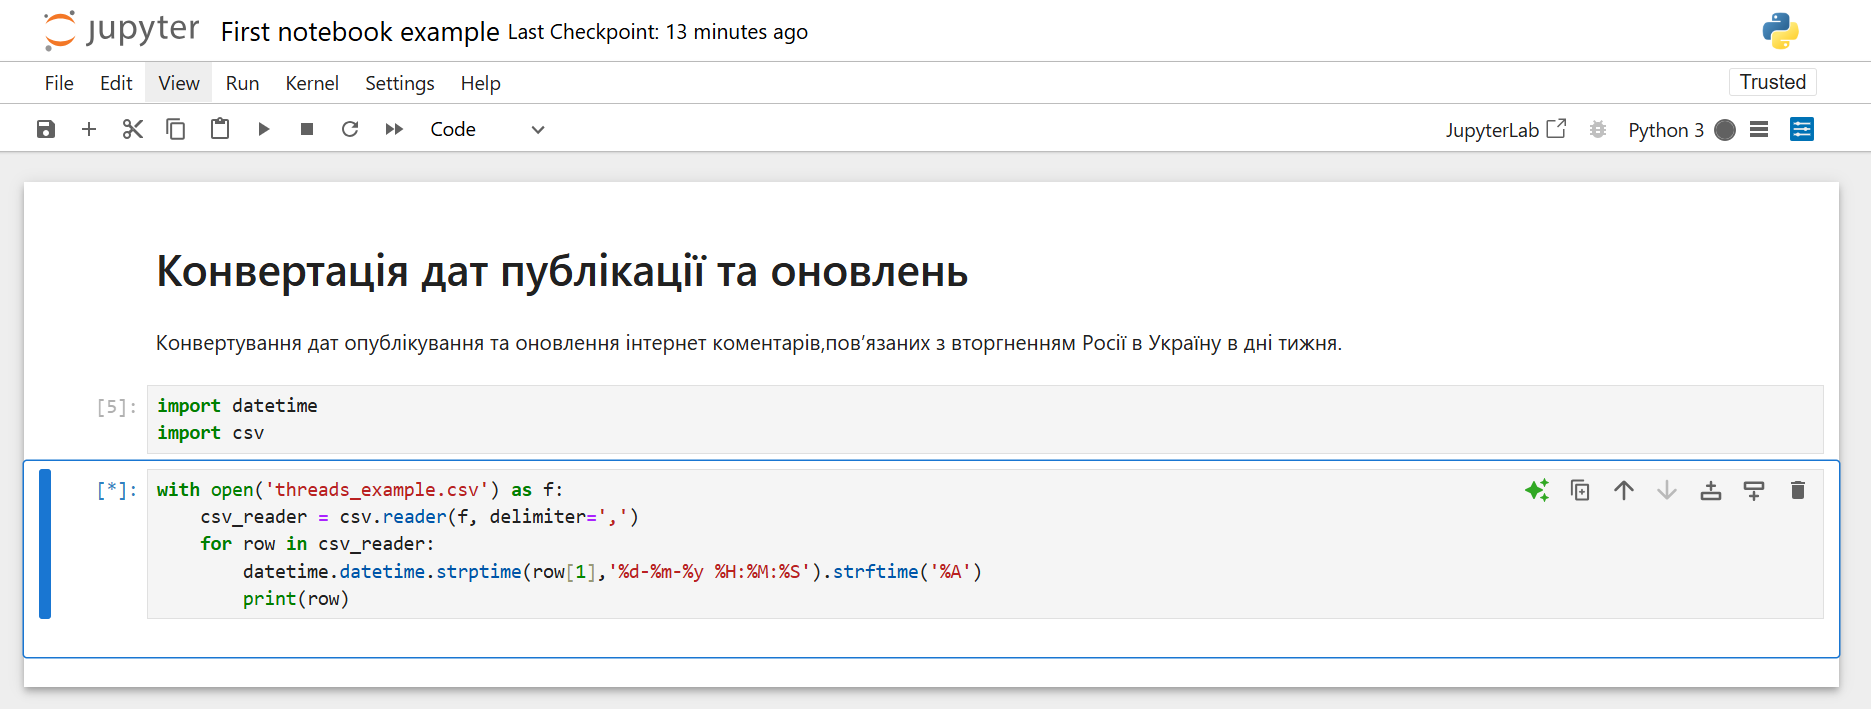Enable the debugger bug icon
Viewport: 1871px width, 709px height.
pyautogui.click(x=1598, y=130)
